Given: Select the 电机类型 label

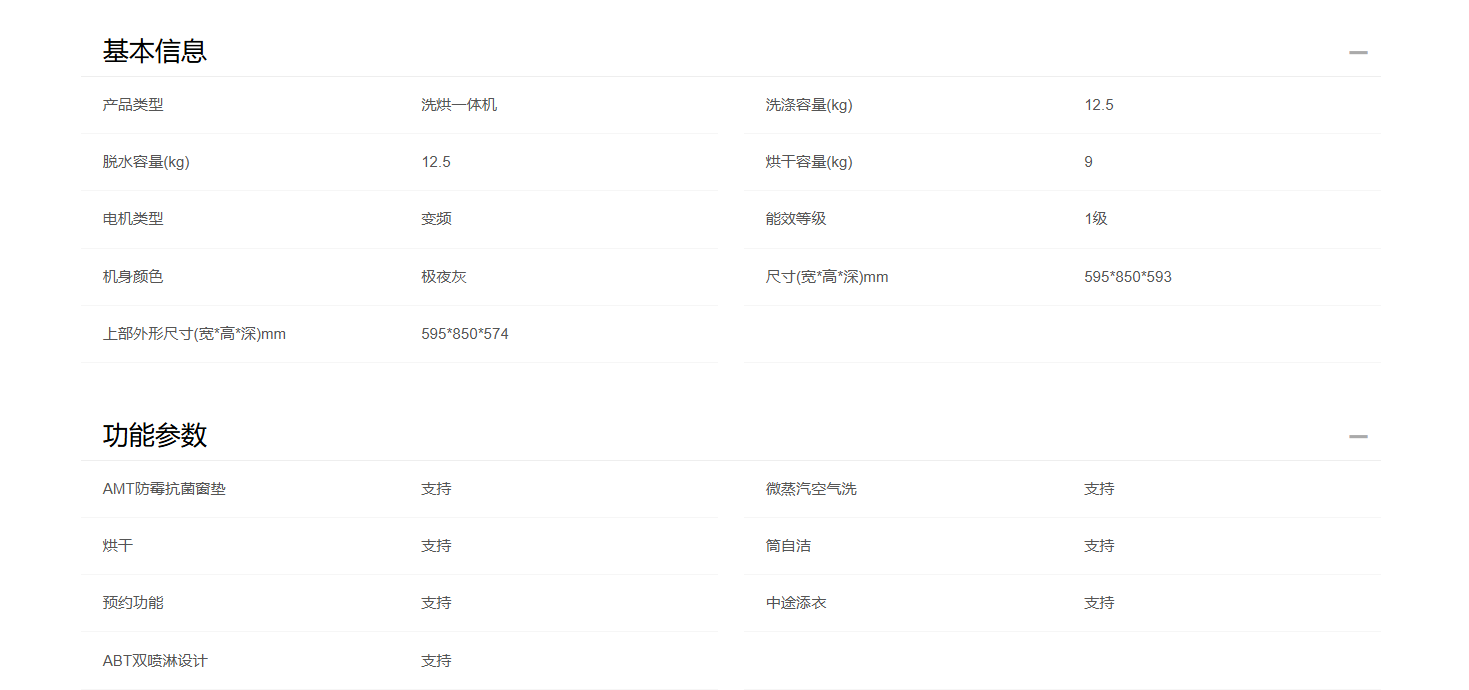Looking at the screenshot, I should coord(133,219).
